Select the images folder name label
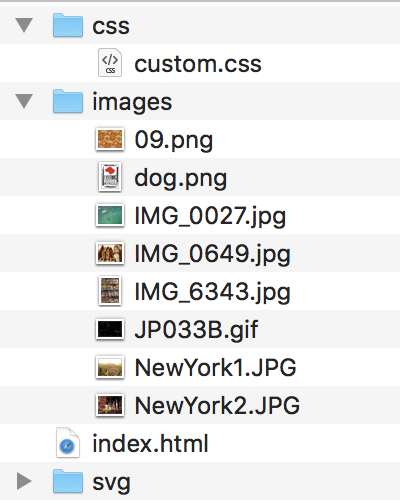 [132, 102]
